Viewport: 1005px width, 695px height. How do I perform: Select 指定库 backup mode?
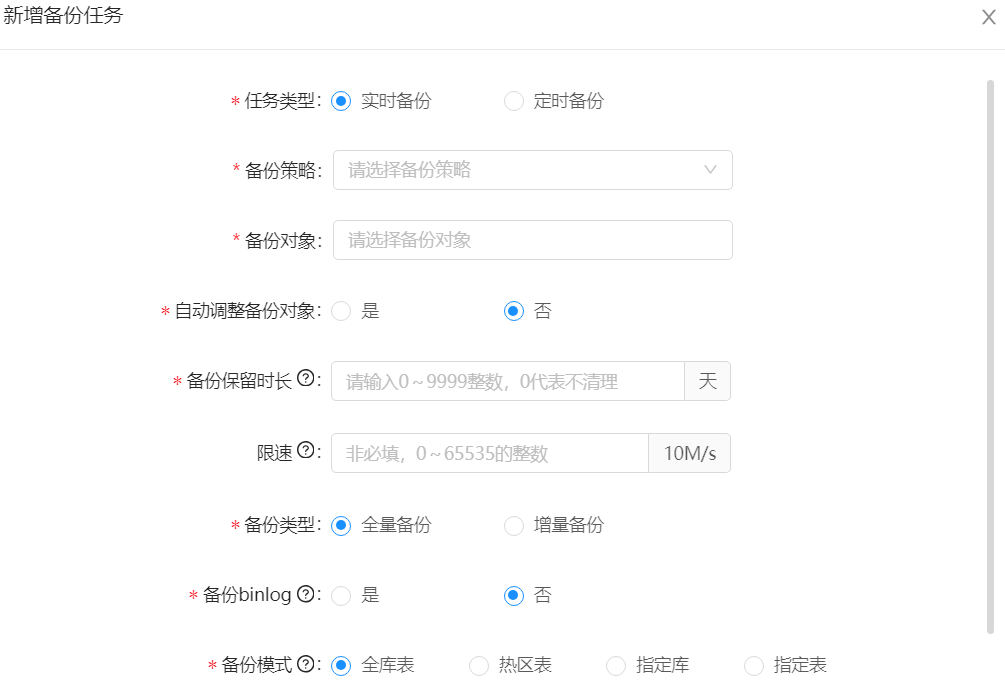(617, 666)
